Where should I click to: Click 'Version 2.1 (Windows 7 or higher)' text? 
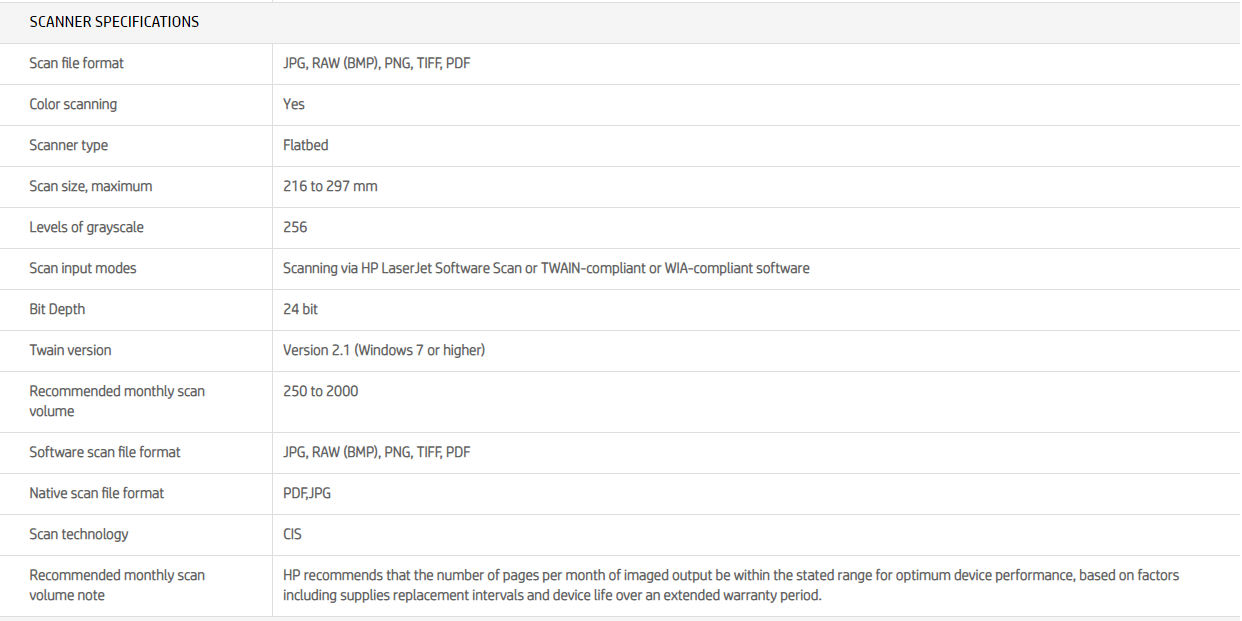(384, 350)
